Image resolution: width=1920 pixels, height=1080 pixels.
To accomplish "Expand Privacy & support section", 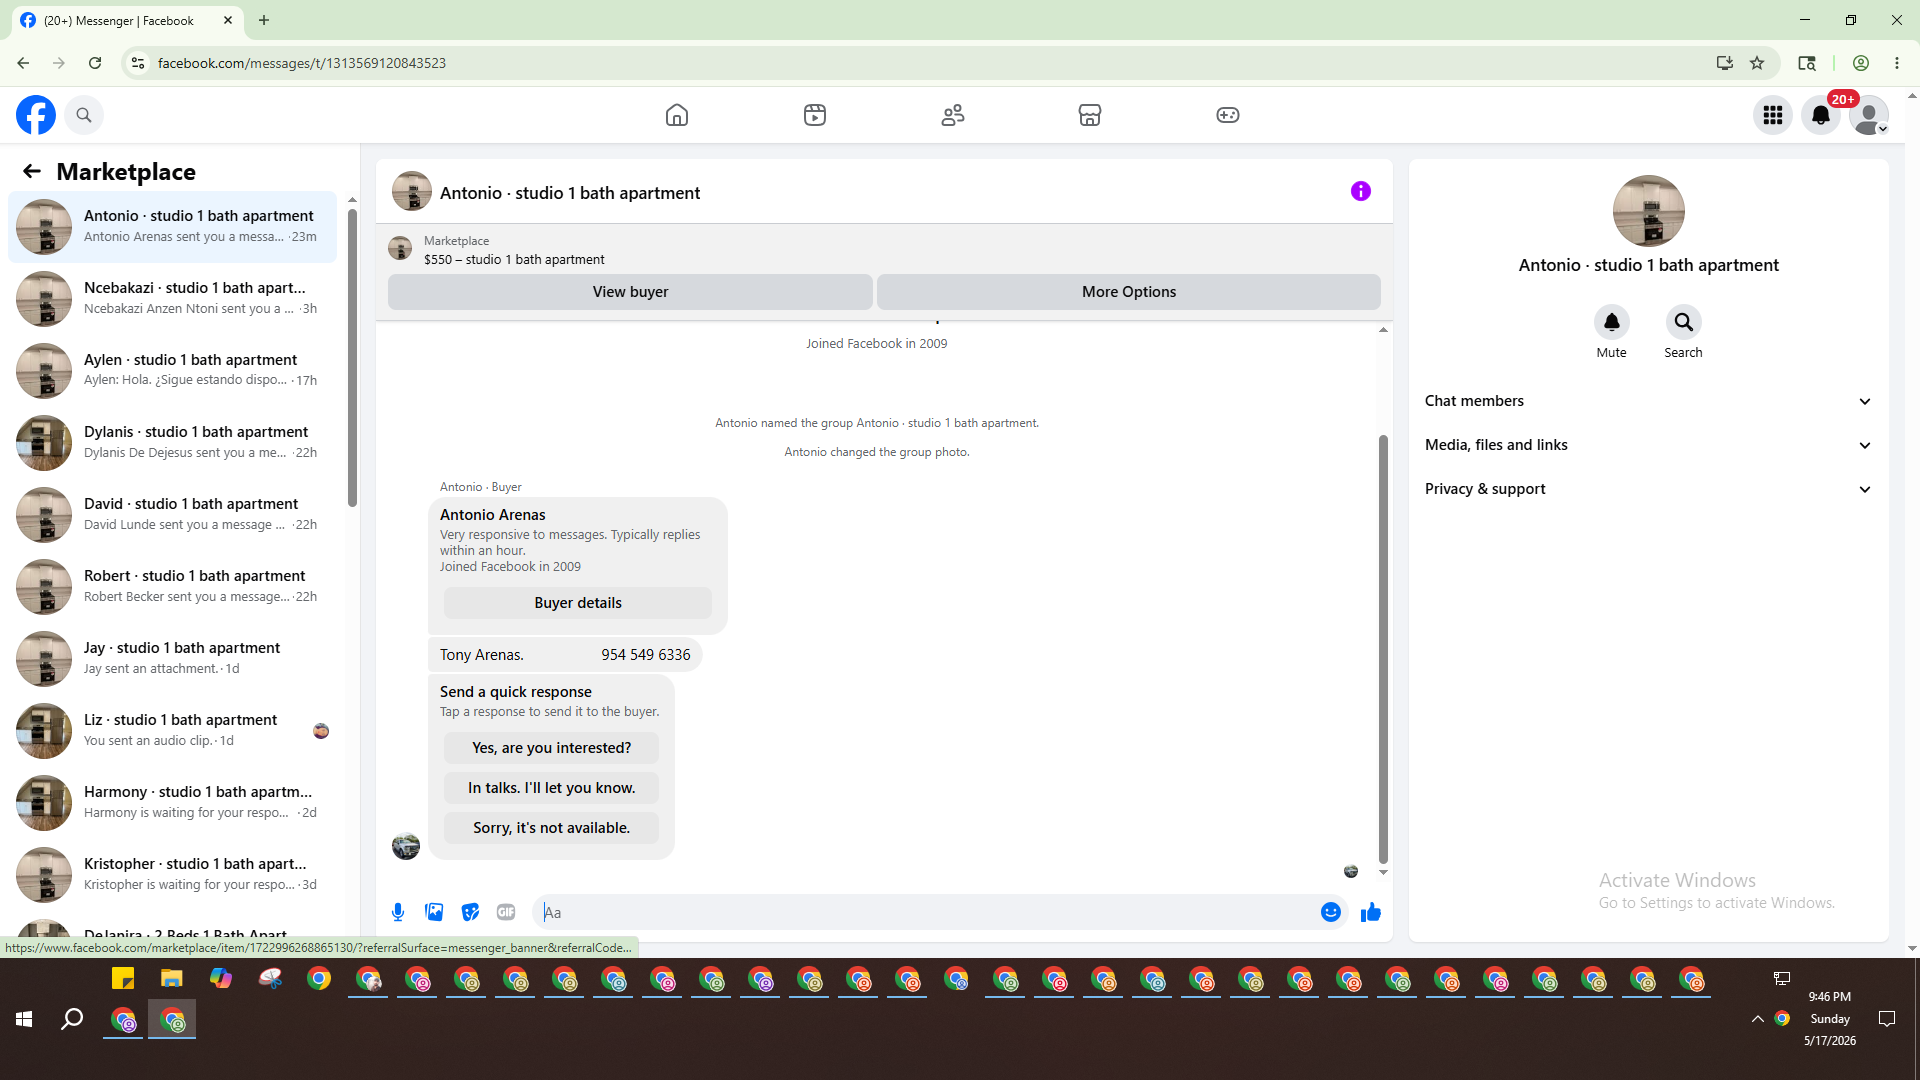I will coord(1648,489).
